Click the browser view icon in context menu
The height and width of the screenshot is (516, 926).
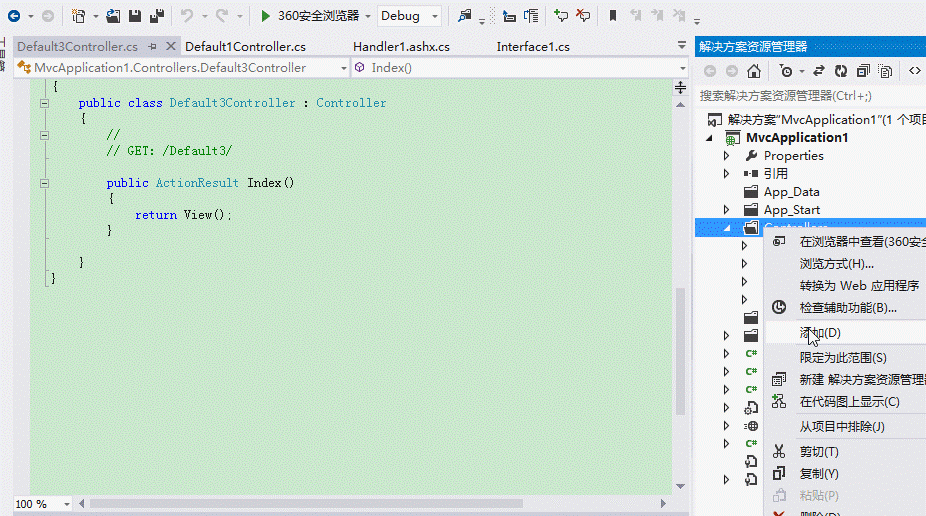[x=779, y=241]
